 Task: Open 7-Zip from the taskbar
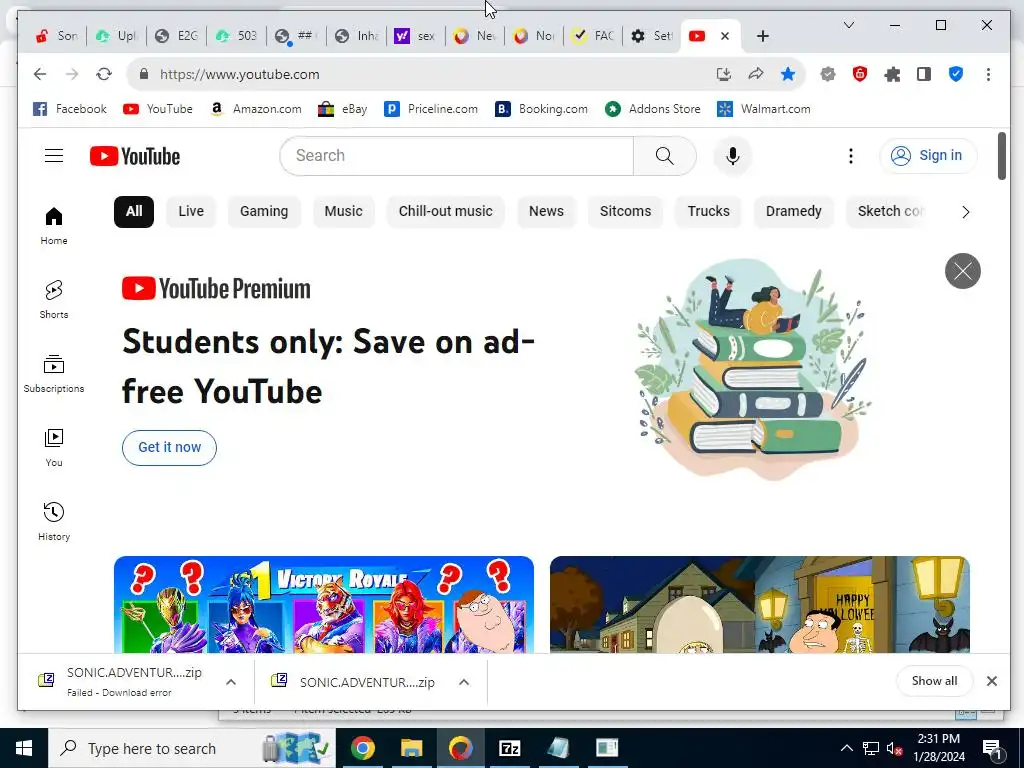pyautogui.click(x=509, y=748)
